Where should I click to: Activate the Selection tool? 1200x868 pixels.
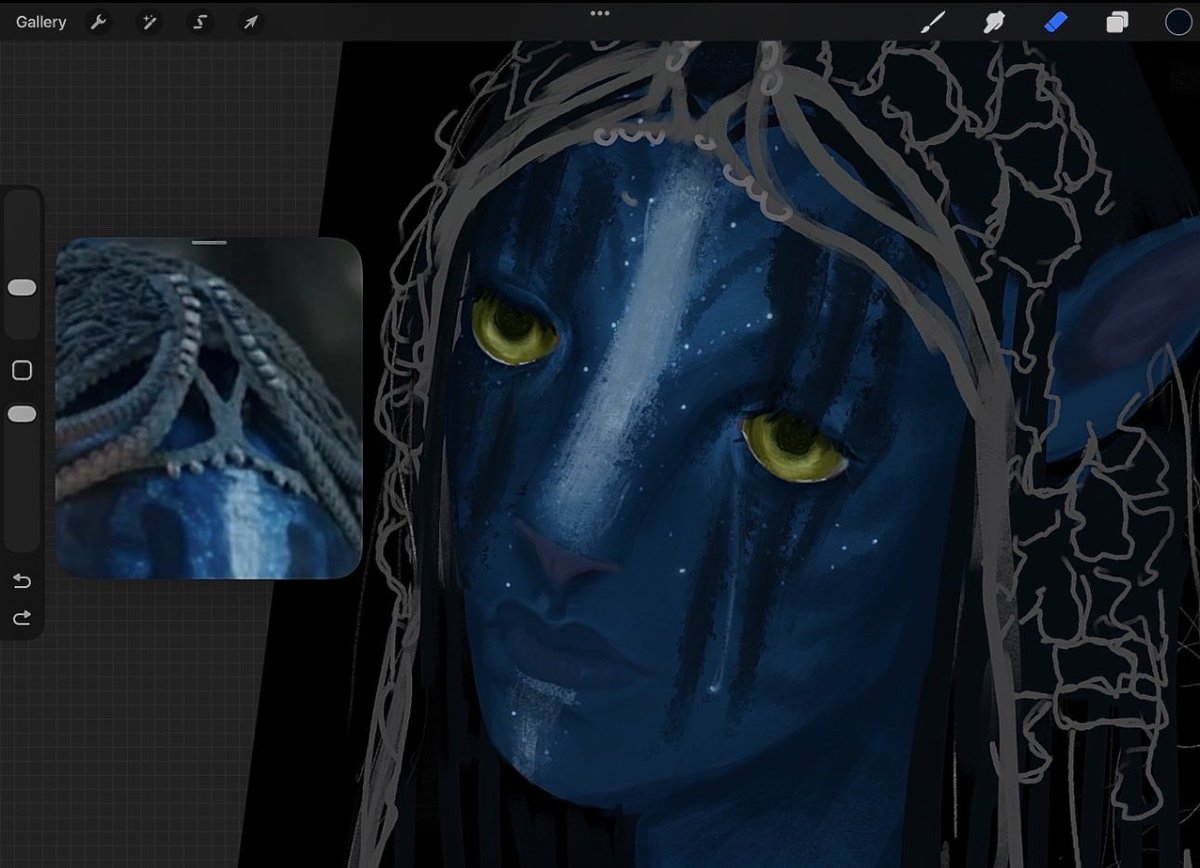[x=200, y=21]
